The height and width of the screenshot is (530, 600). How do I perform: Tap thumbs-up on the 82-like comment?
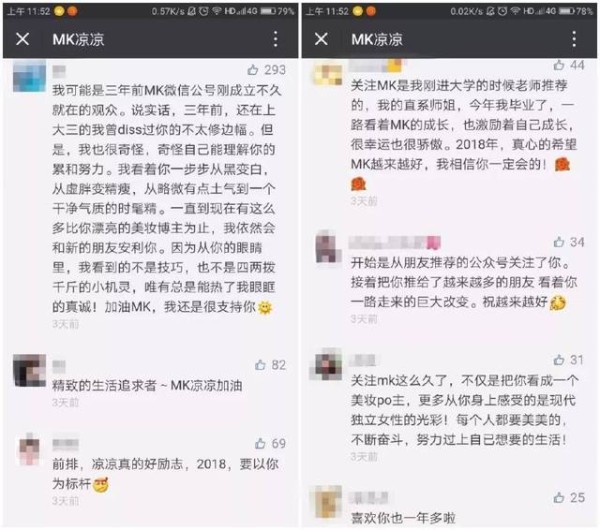pos(260,365)
